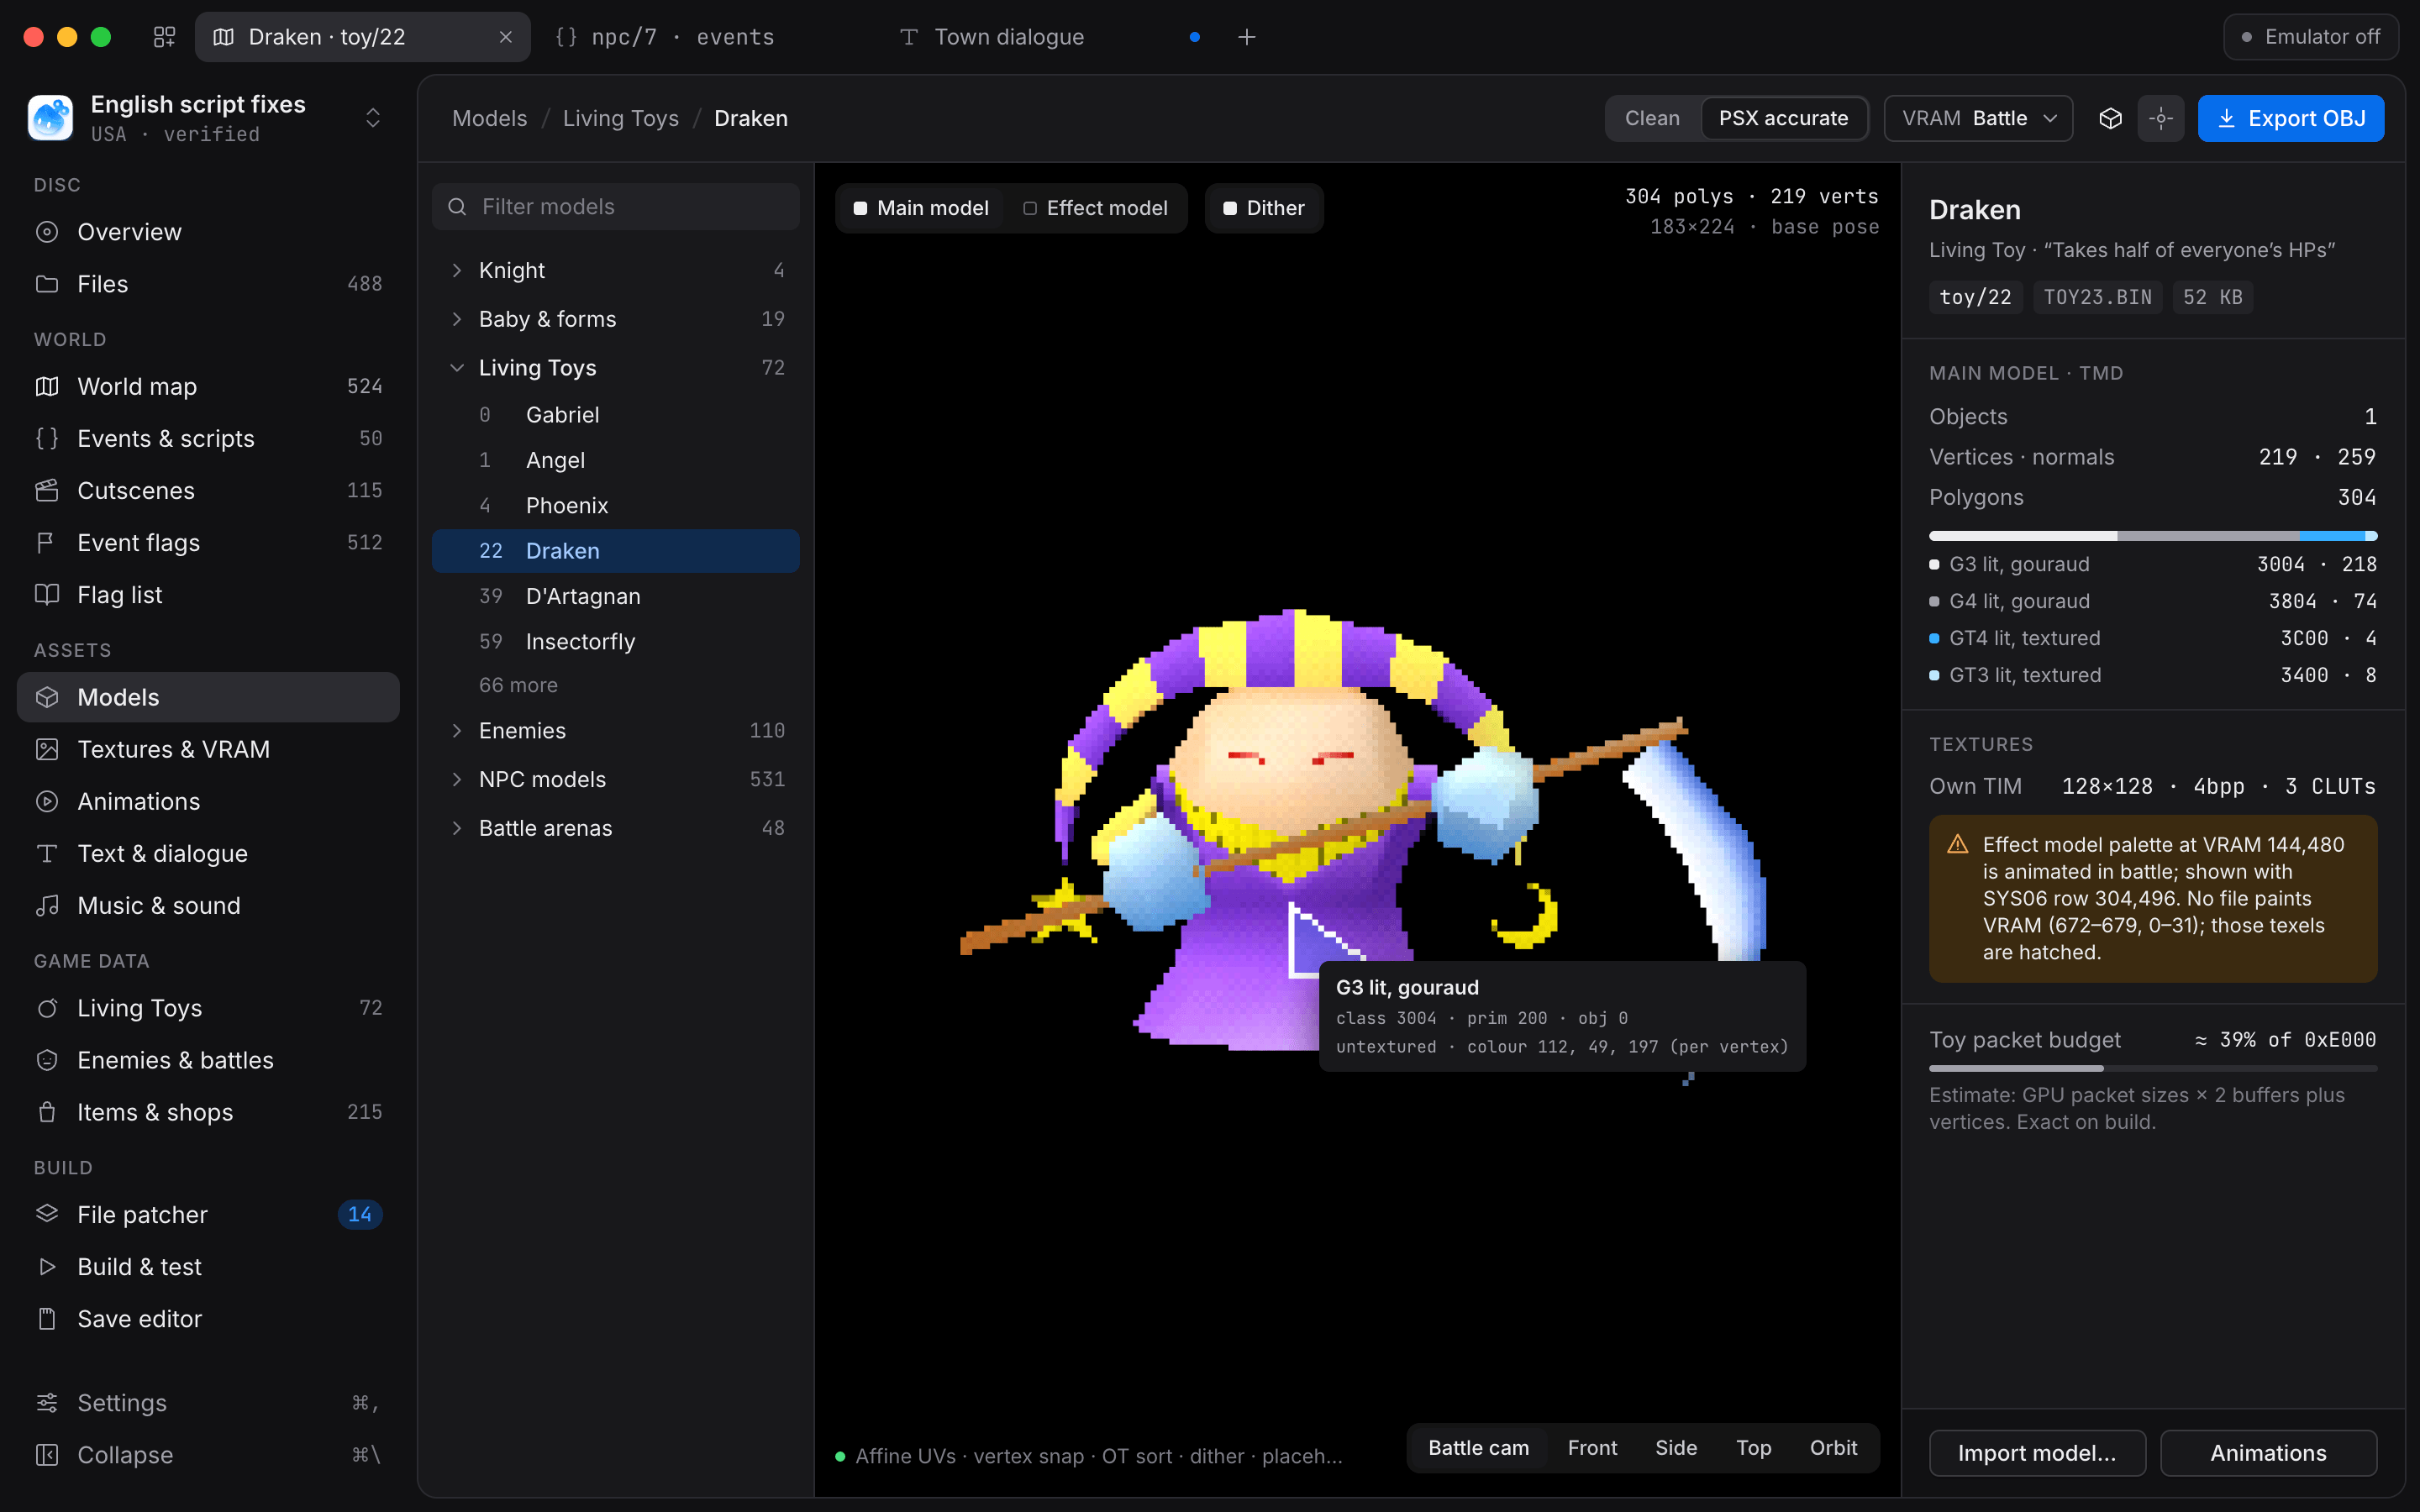
Task: Click Import model... button
Action: point(2037,1452)
